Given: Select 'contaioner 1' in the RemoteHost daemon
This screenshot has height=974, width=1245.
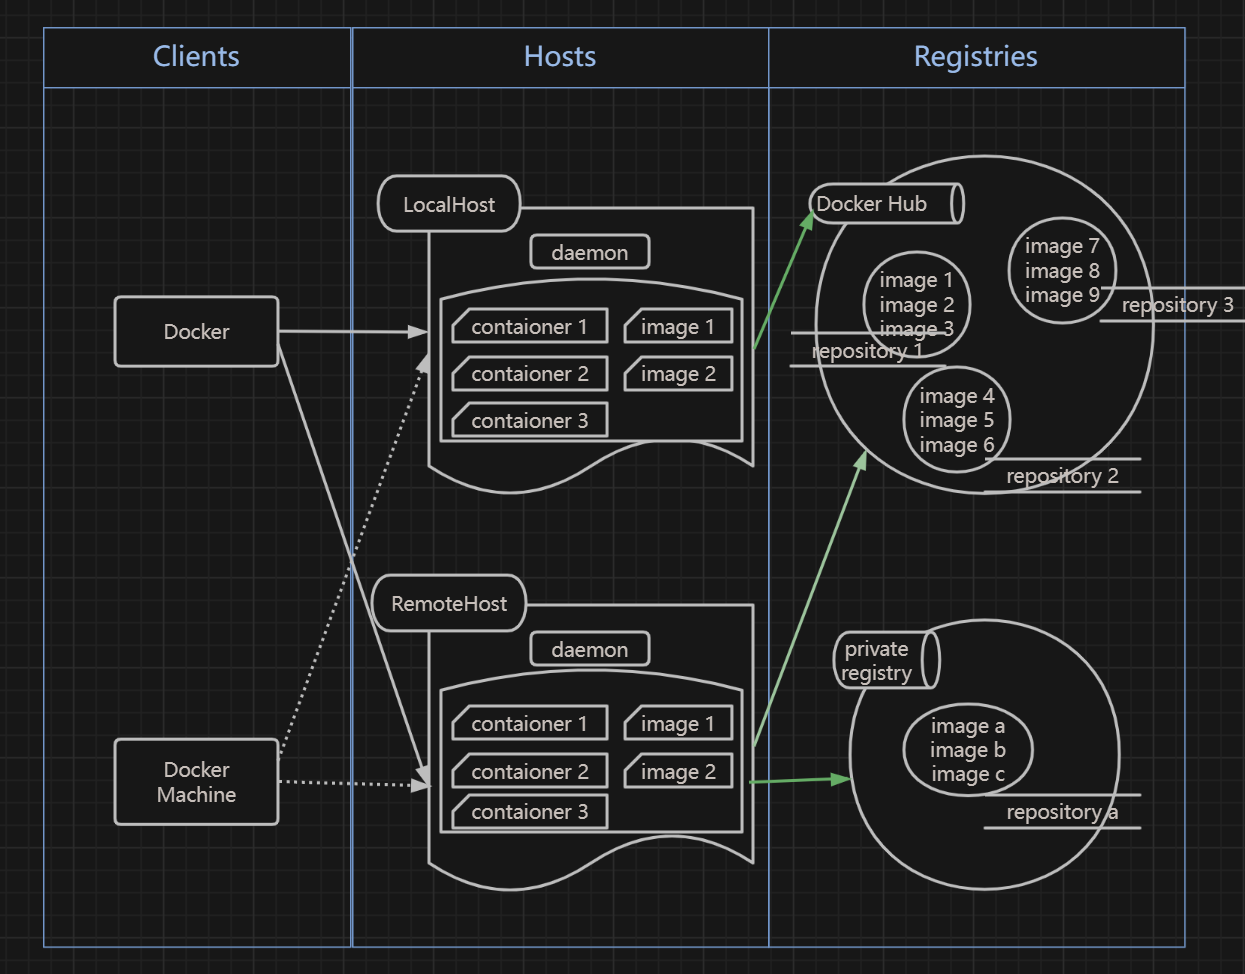Looking at the screenshot, I should click(x=530, y=723).
